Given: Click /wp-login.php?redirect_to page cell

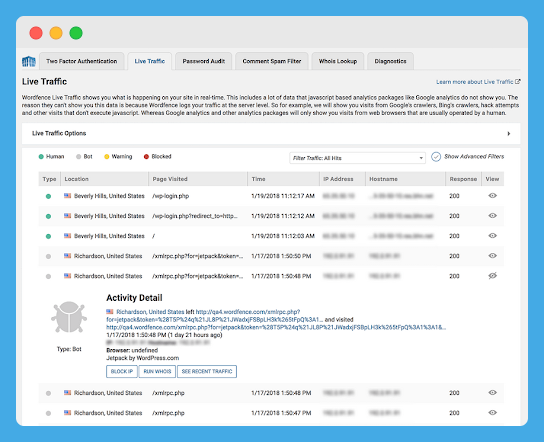Looking at the screenshot, I should (x=195, y=216).
